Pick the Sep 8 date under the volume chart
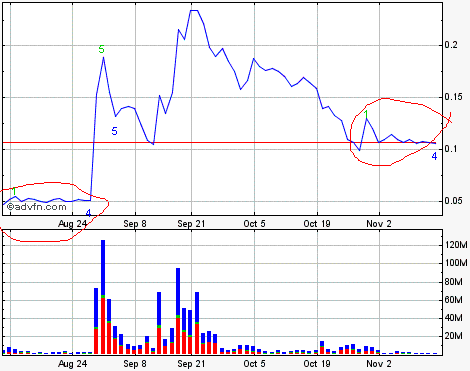The width and height of the screenshot is (470, 371). coord(135,364)
